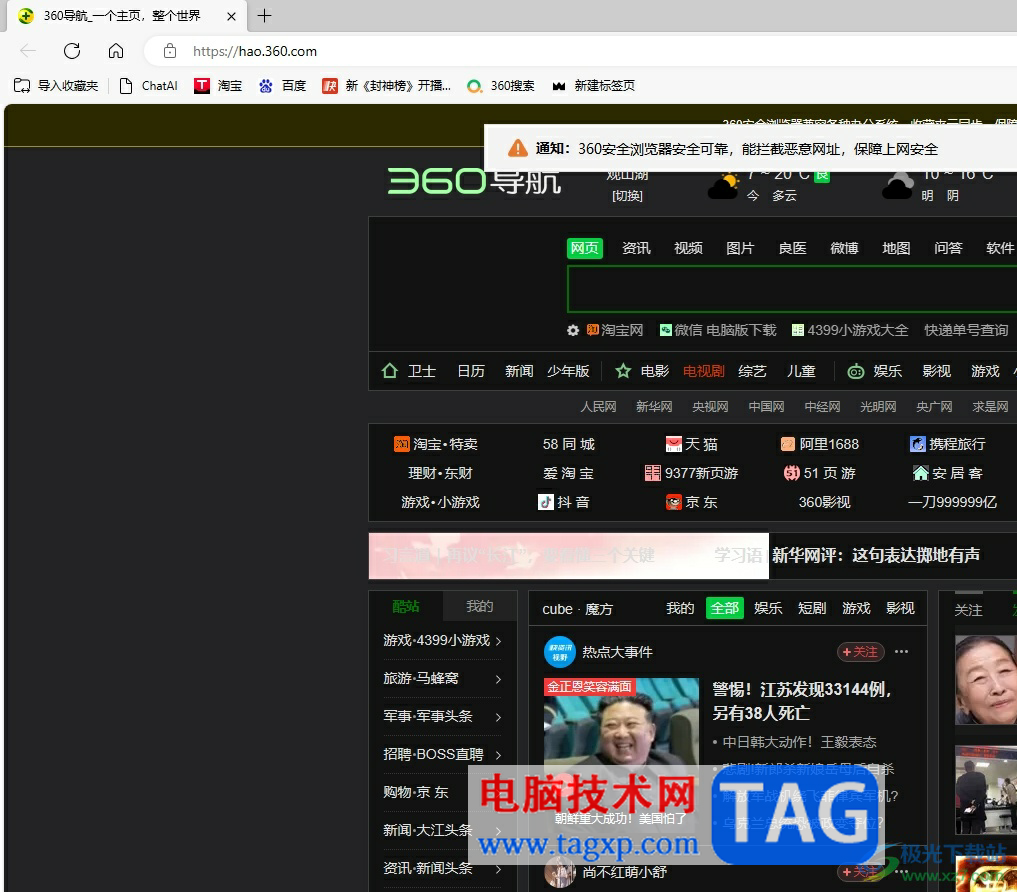
Task: Follow 热点大事件 with the +关注 toggle
Action: tap(860, 651)
